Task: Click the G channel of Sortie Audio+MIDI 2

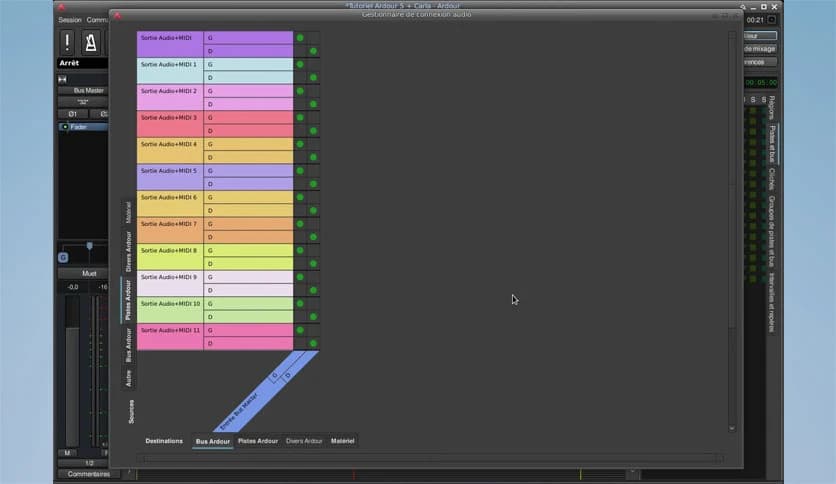Action: (248, 91)
